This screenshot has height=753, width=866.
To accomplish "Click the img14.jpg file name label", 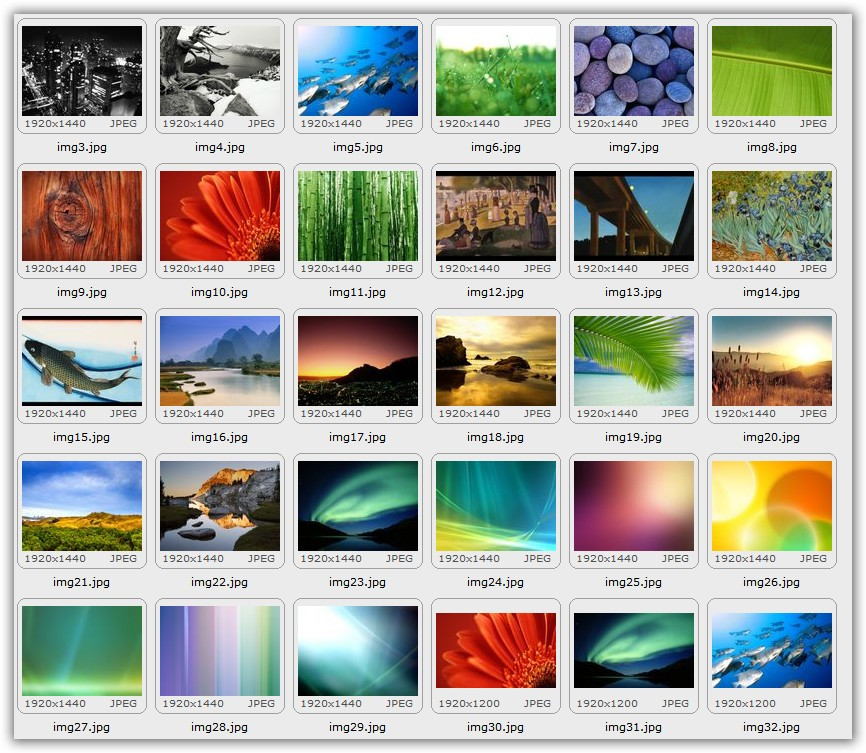I will pos(772,292).
